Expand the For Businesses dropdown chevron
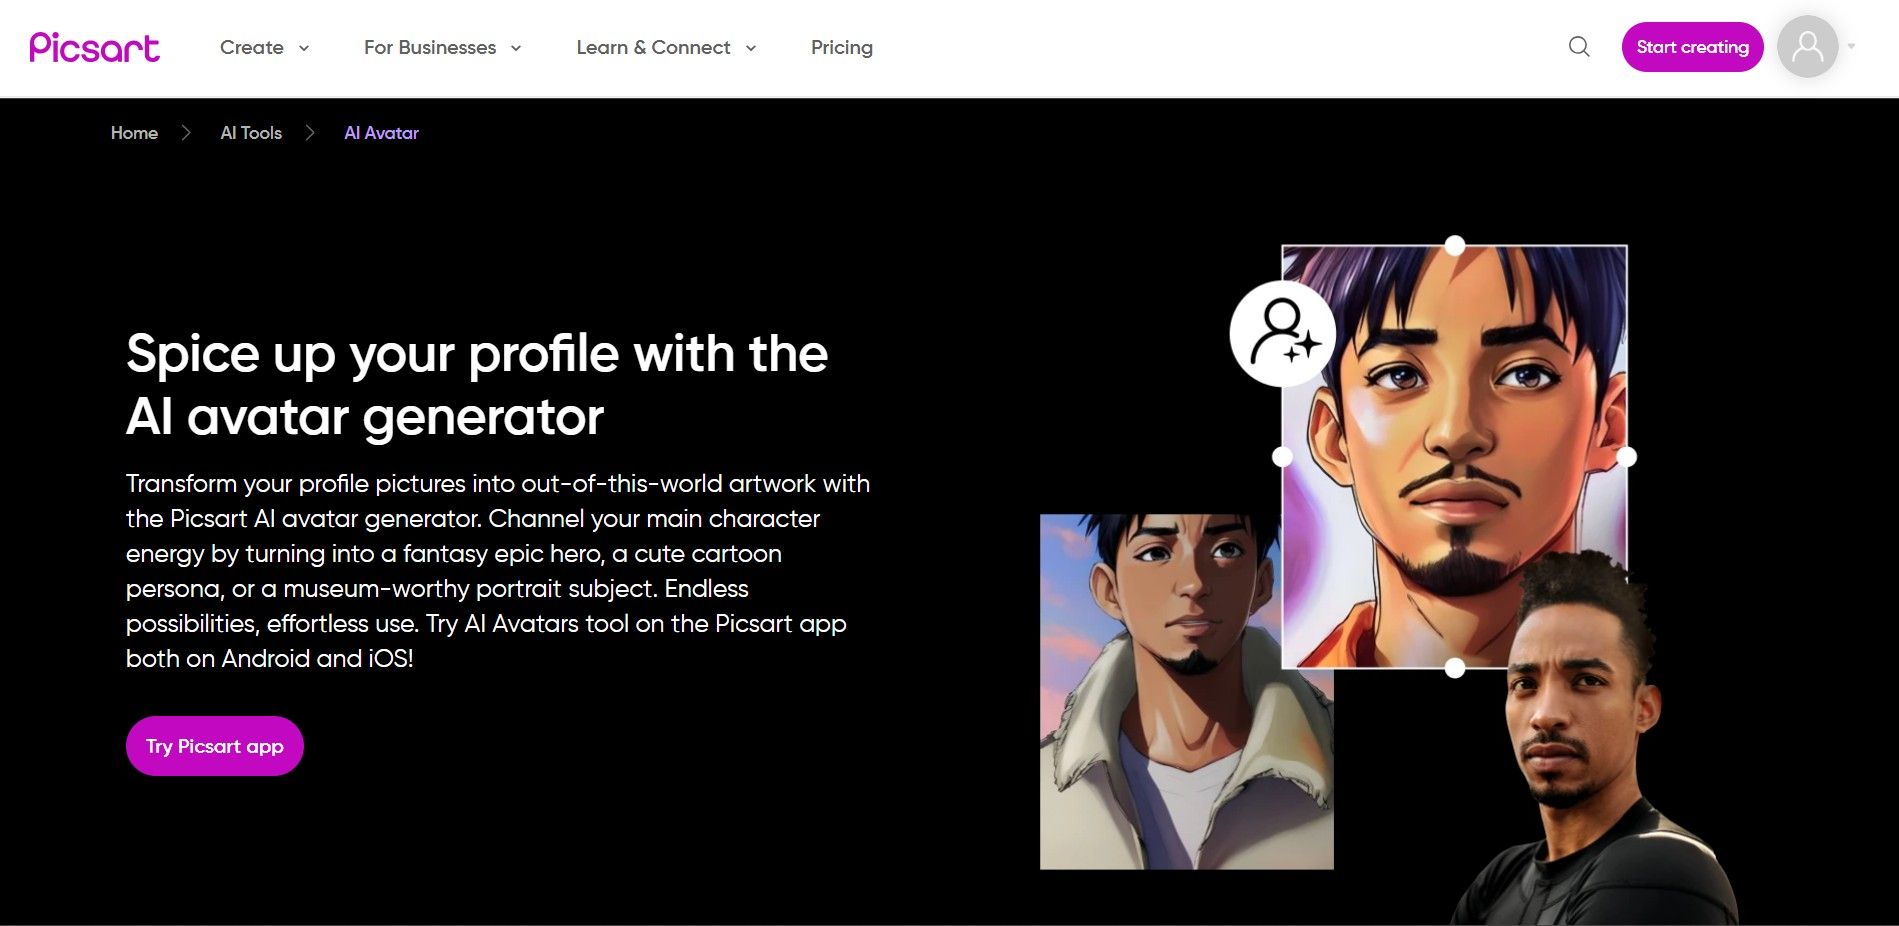 (x=516, y=48)
